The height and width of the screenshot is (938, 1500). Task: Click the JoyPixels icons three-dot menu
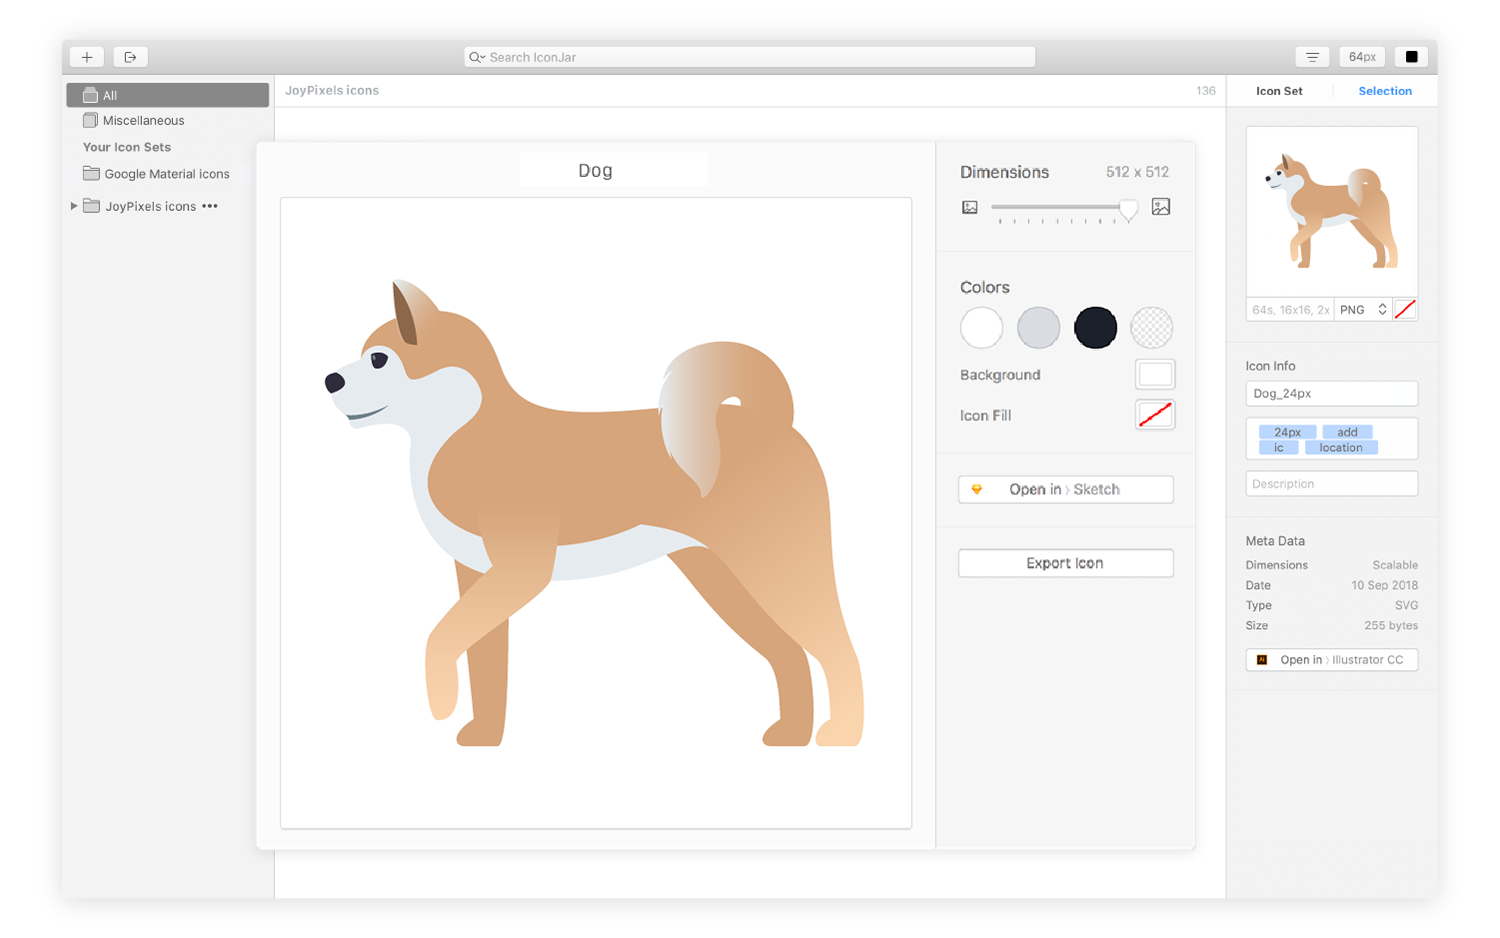(210, 206)
